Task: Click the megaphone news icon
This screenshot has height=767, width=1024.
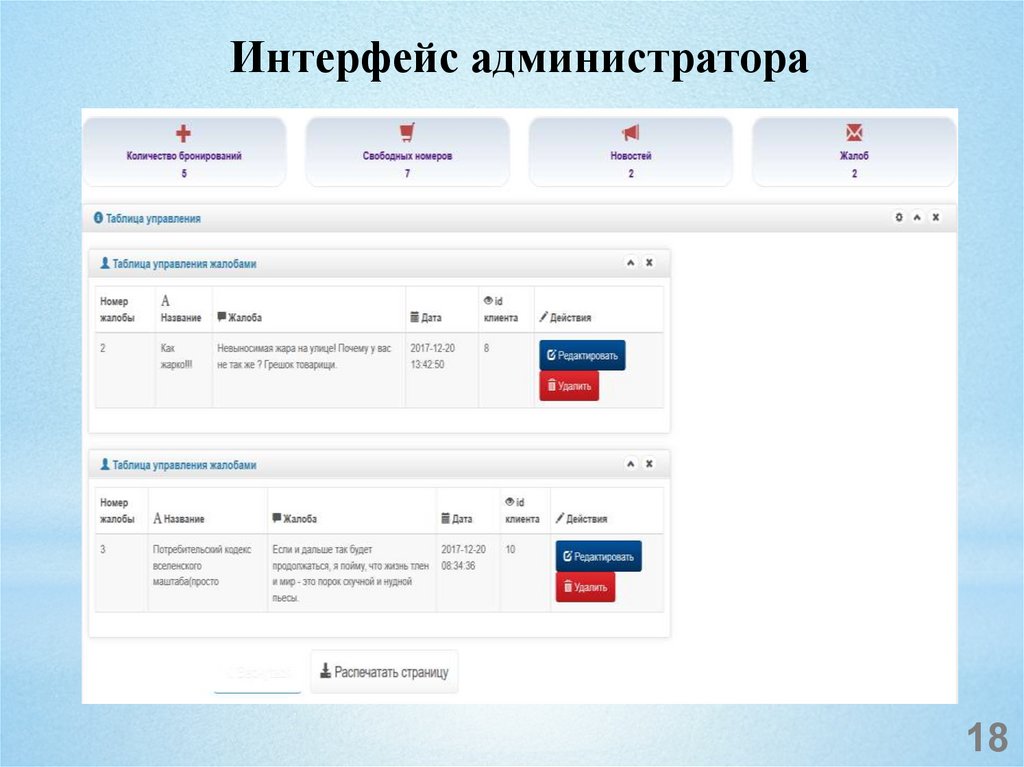Action: tap(630, 133)
